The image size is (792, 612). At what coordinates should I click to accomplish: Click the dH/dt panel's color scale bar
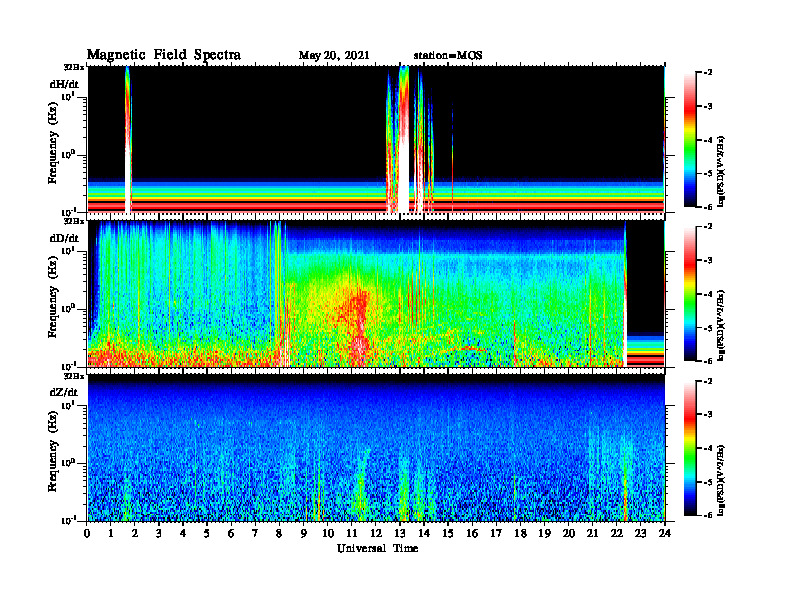pyautogui.click(x=690, y=140)
